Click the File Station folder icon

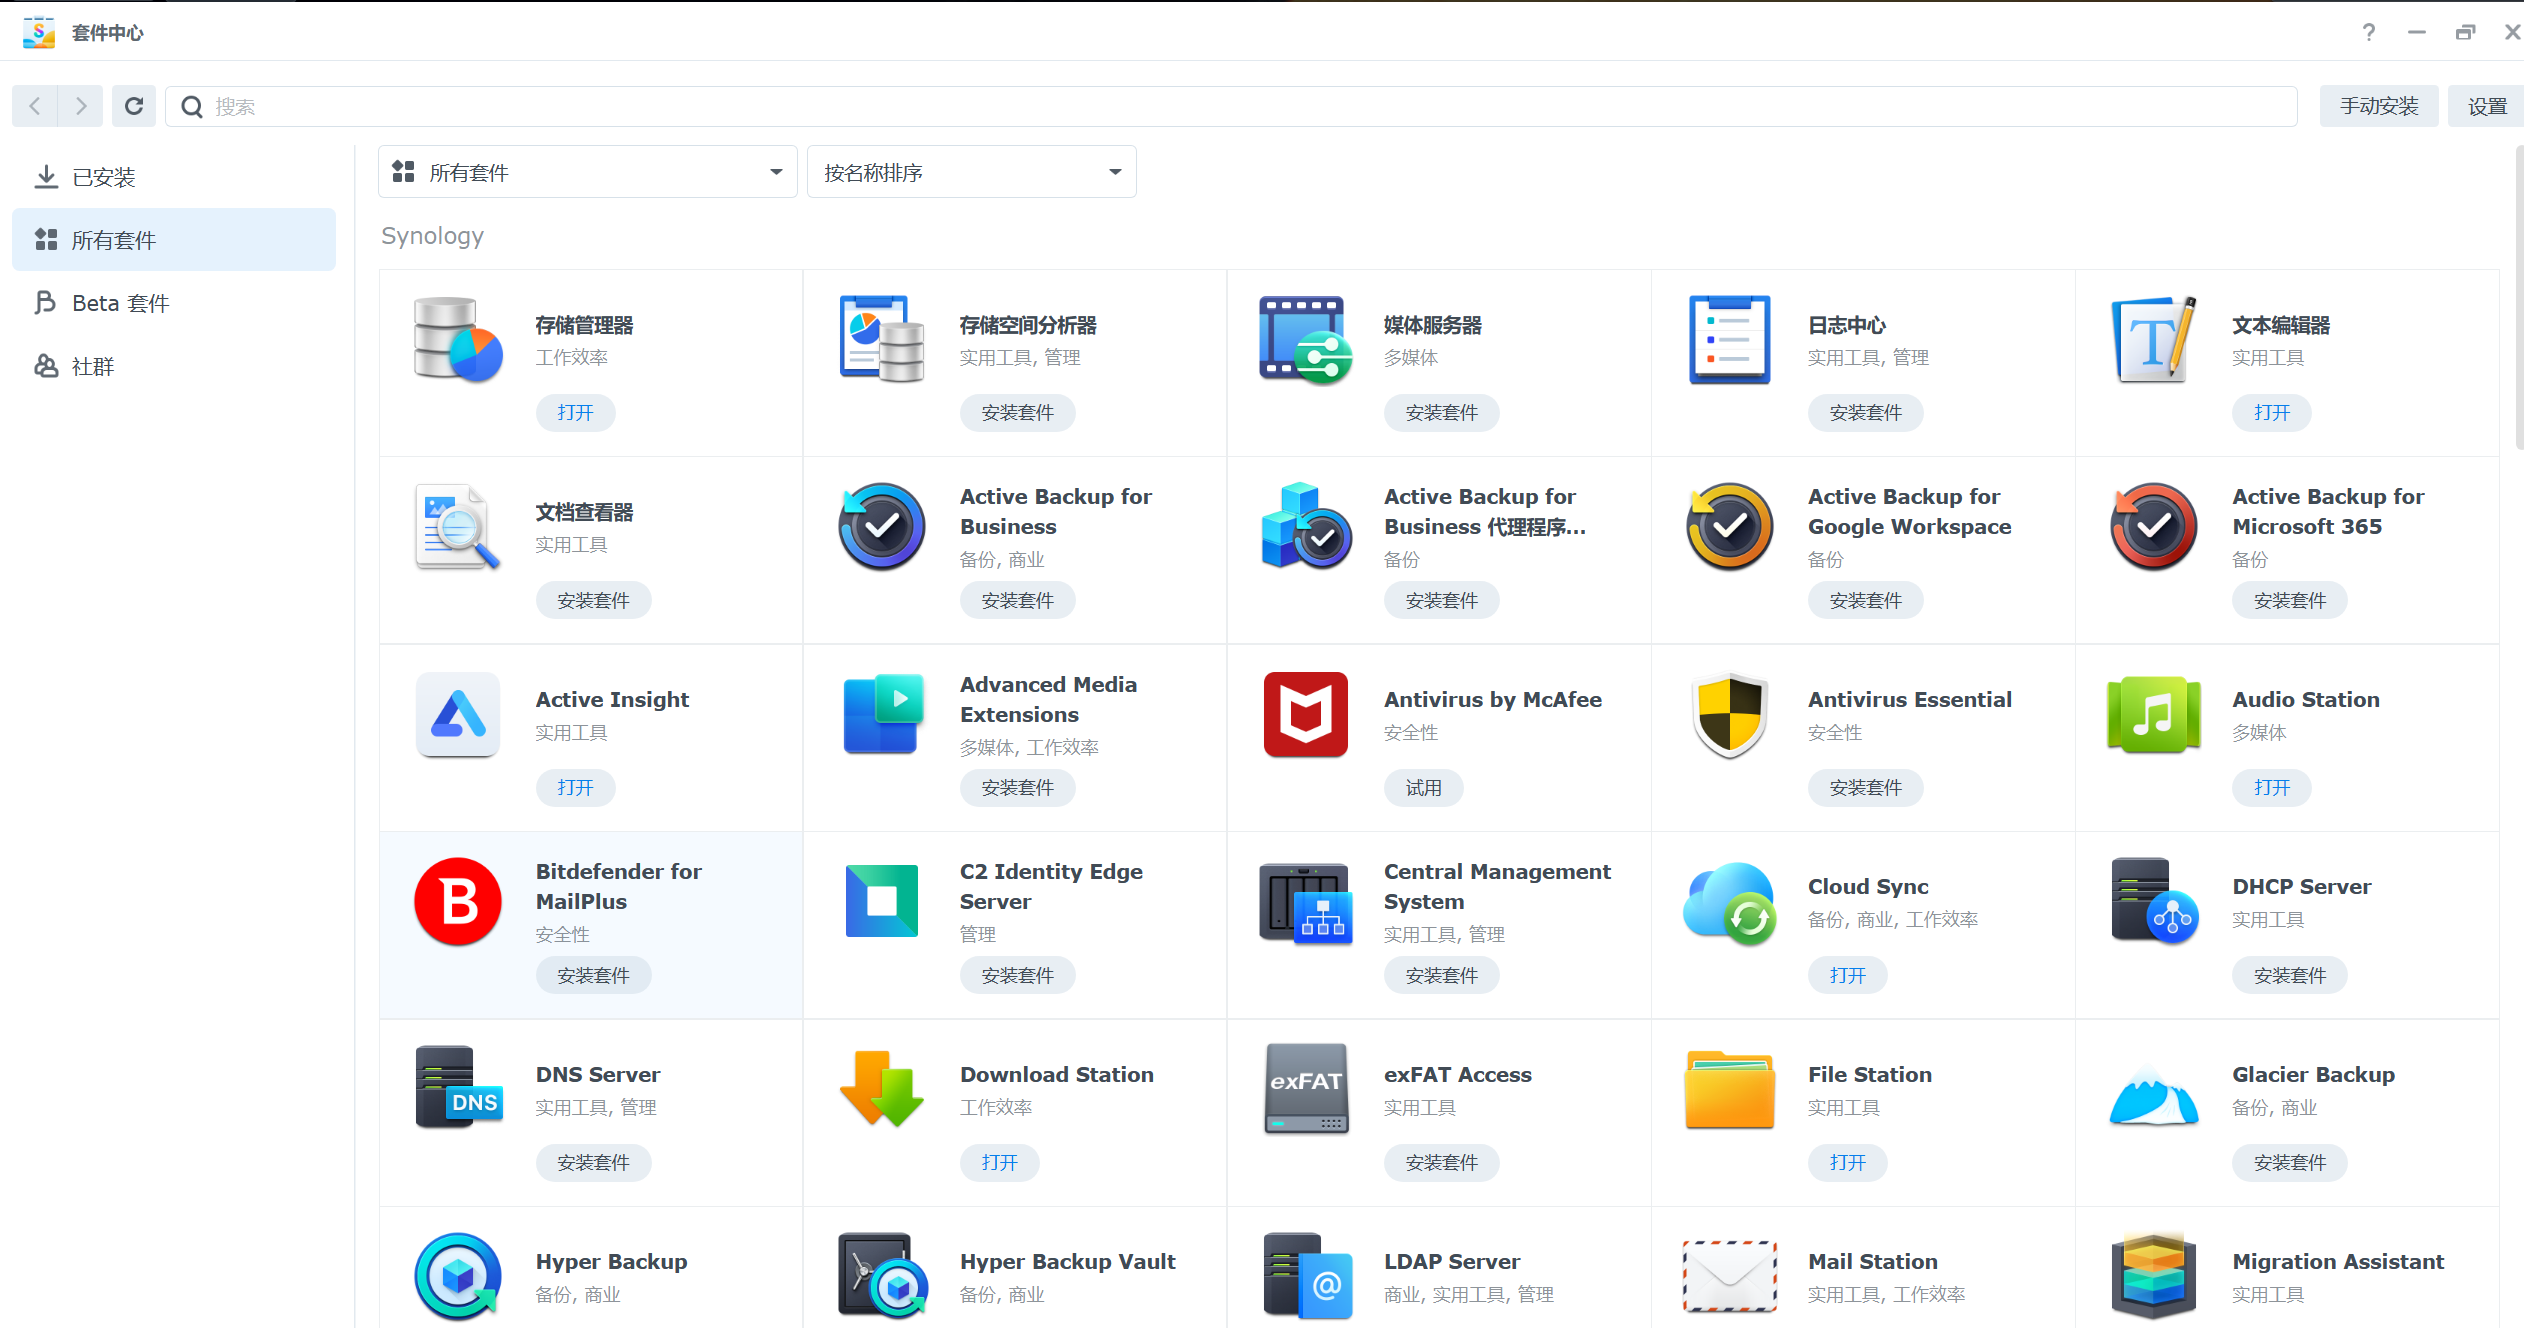pos(1729,1089)
